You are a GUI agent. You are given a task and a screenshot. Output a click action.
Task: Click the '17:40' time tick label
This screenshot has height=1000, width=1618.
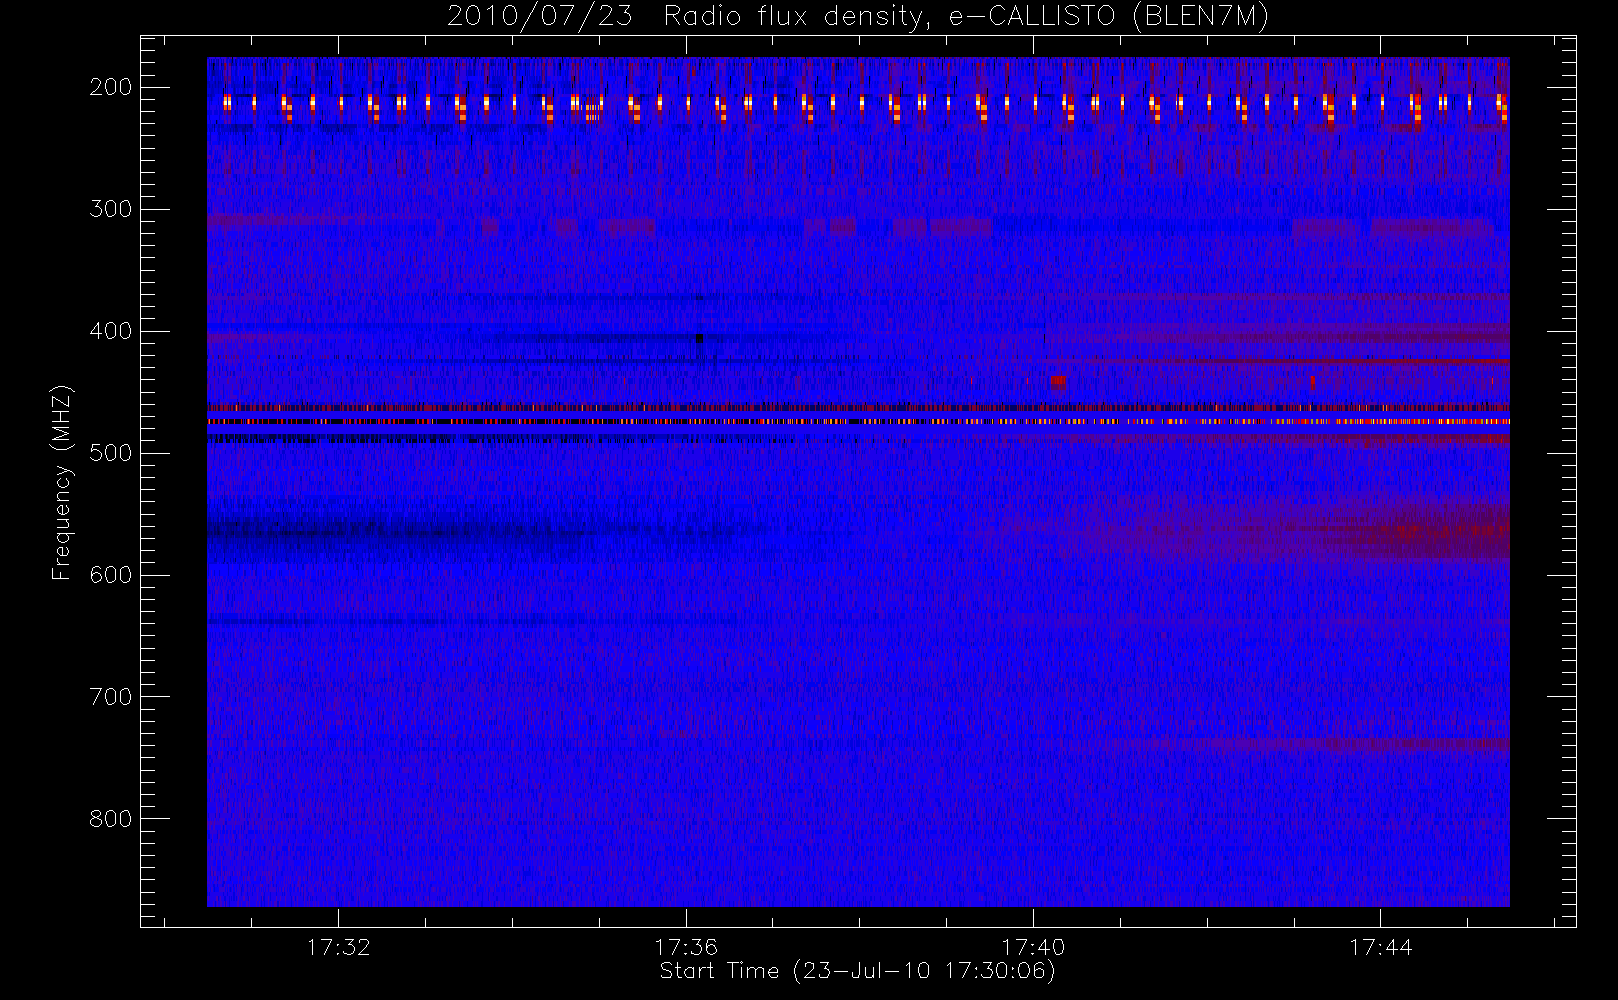coord(1033,947)
